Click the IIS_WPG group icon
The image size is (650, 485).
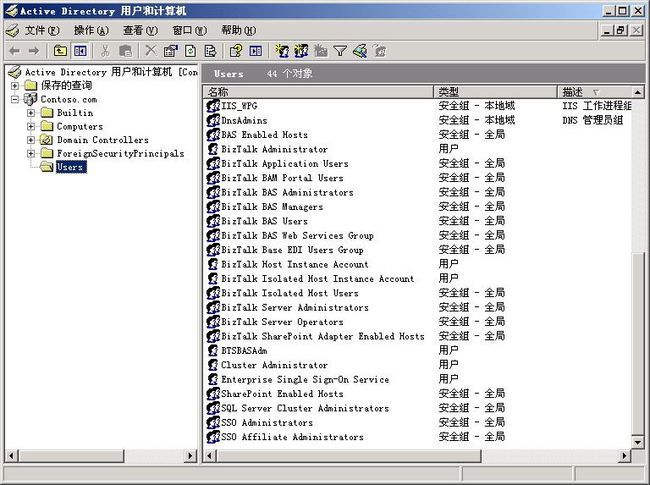[x=213, y=106]
